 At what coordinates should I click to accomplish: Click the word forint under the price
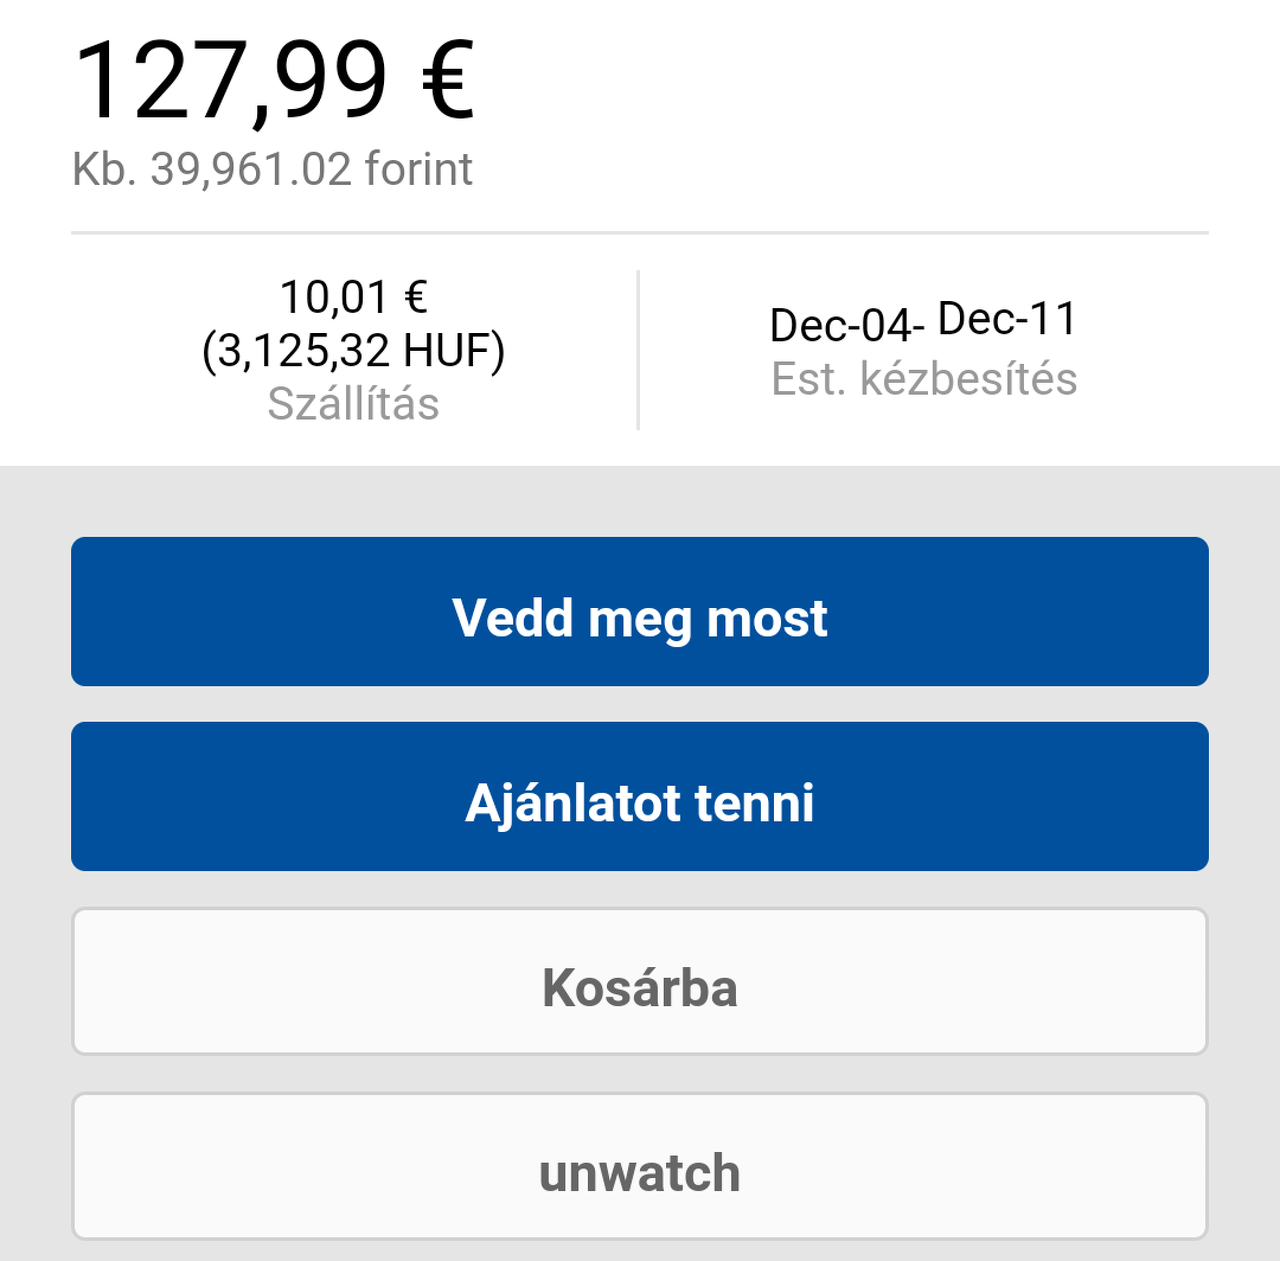point(418,169)
